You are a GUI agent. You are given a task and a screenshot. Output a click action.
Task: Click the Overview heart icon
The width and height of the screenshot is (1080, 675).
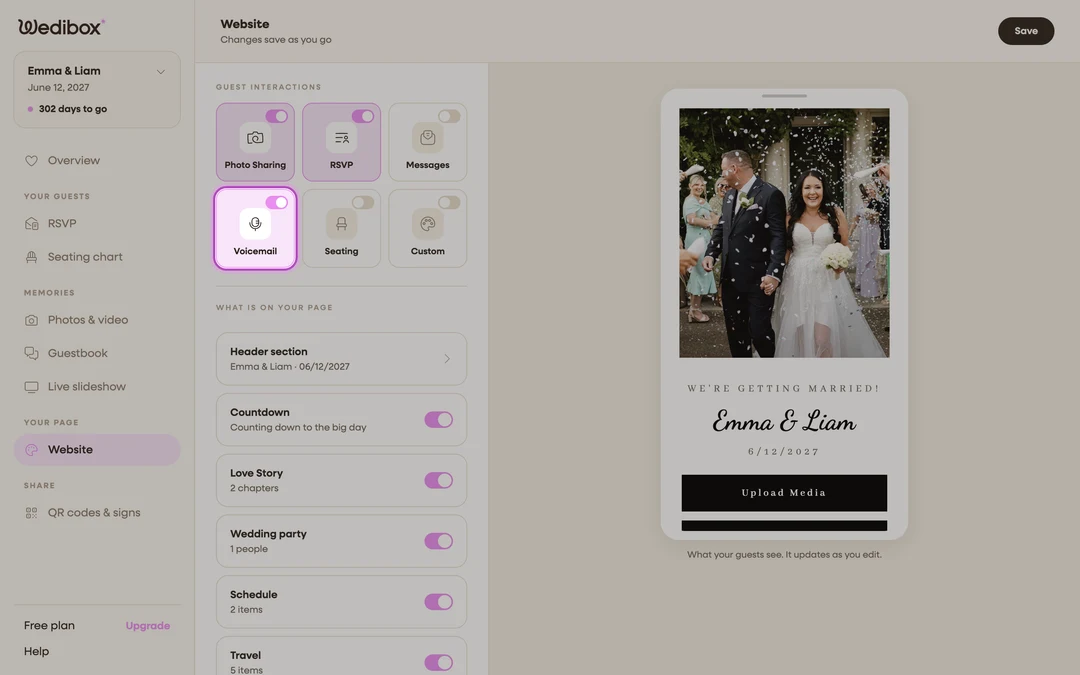coord(32,160)
